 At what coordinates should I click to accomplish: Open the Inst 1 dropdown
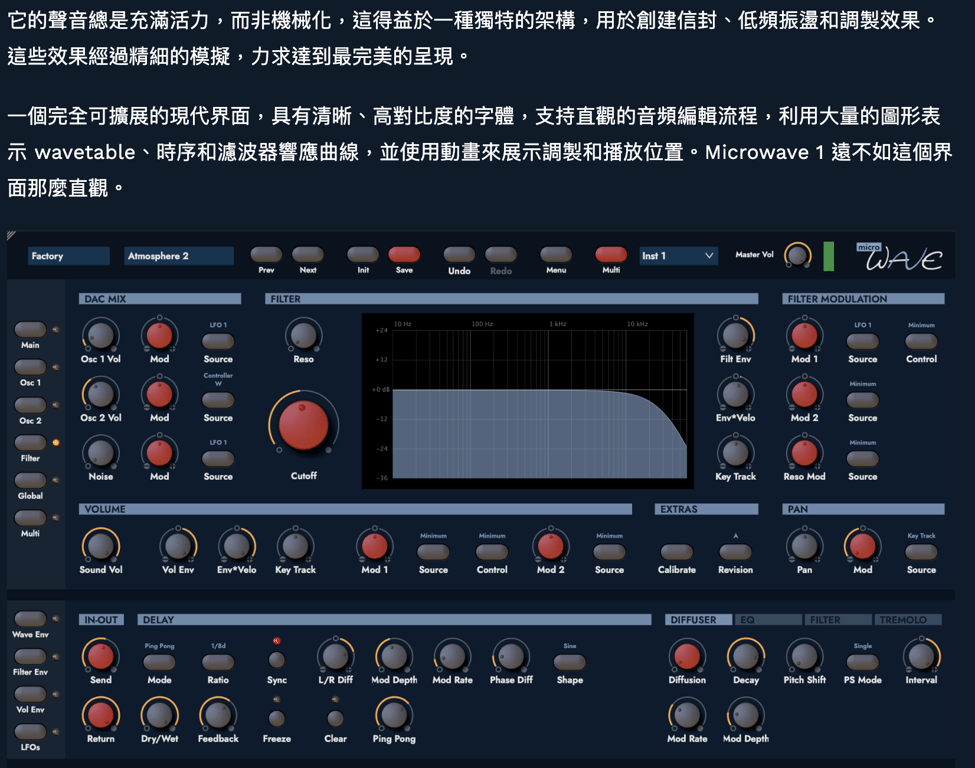[678, 256]
